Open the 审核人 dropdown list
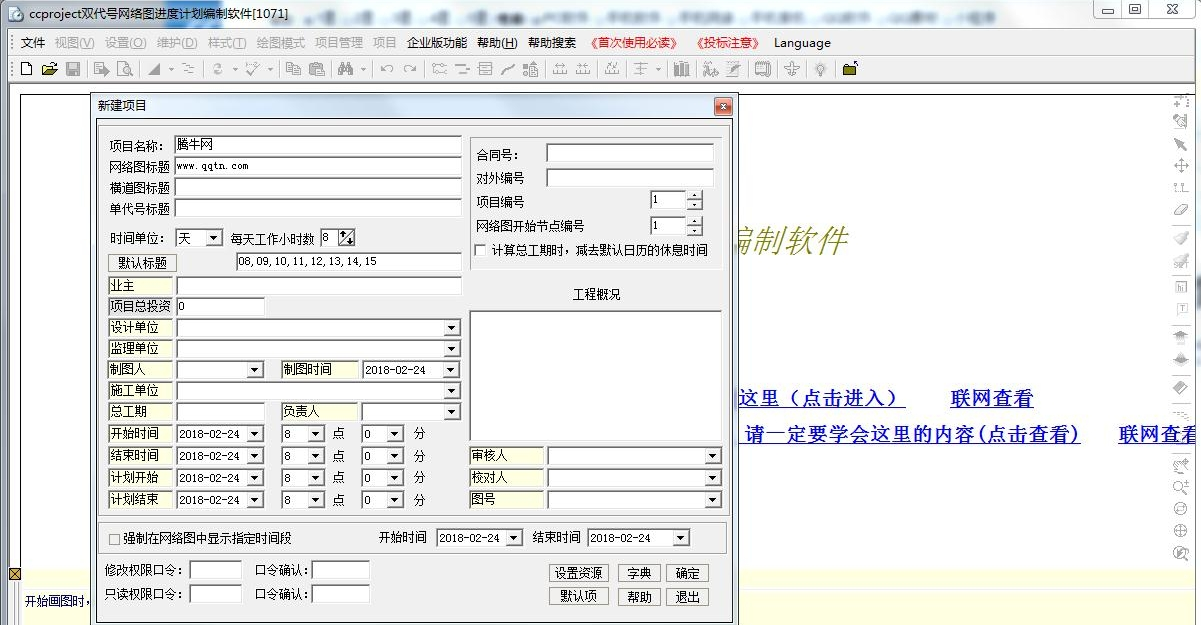The width and height of the screenshot is (1201, 625). click(x=712, y=456)
